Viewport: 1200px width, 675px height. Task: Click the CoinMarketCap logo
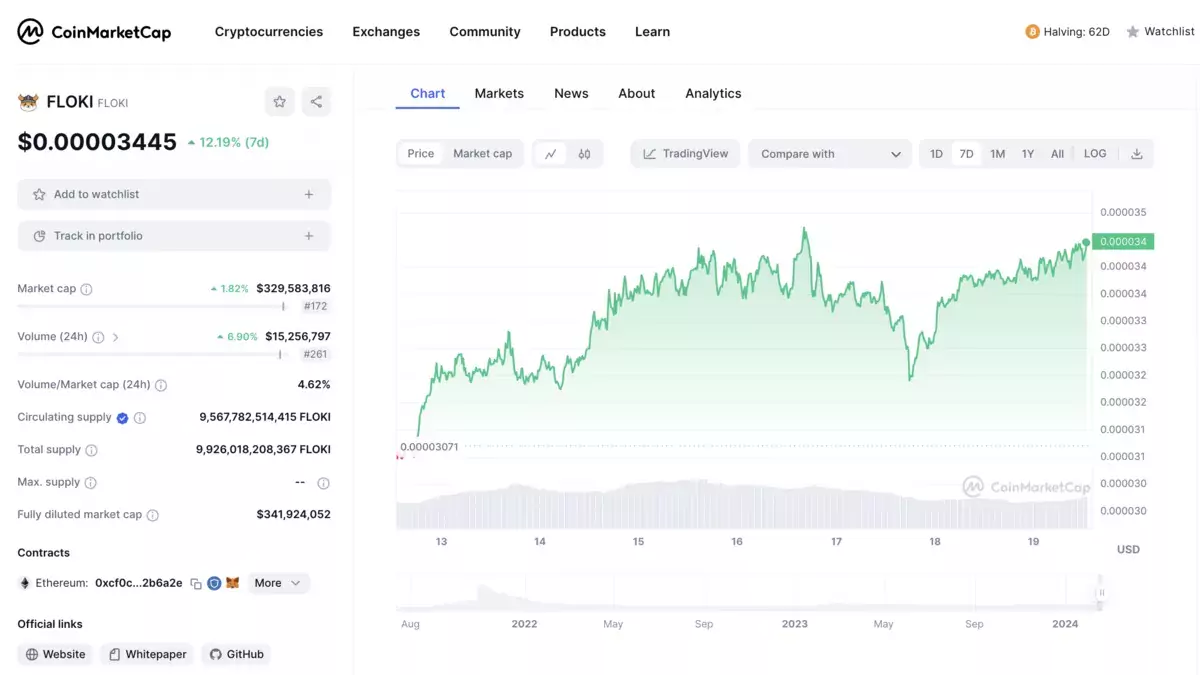[94, 32]
